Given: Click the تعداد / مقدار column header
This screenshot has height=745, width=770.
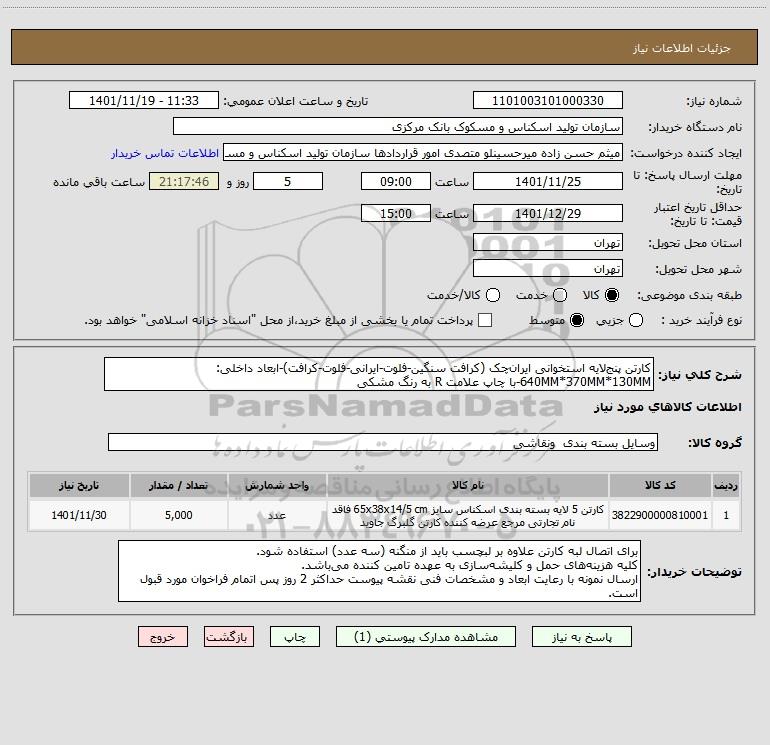Looking at the screenshot, I should tap(179, 485).
